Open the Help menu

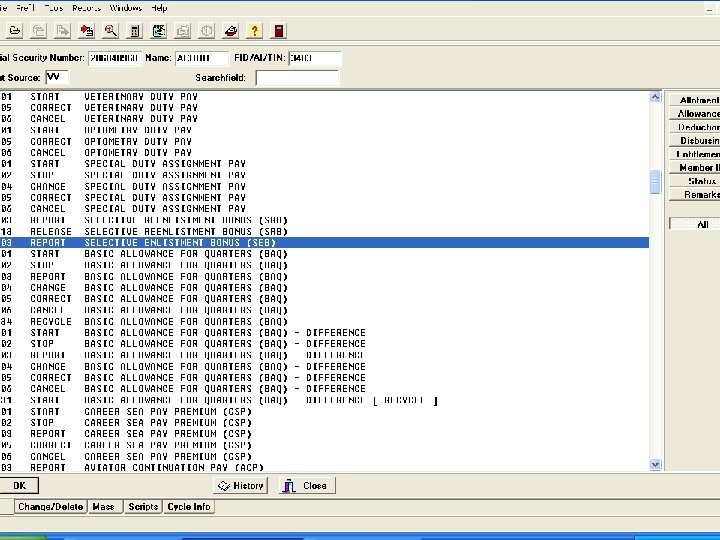point(159,8)
